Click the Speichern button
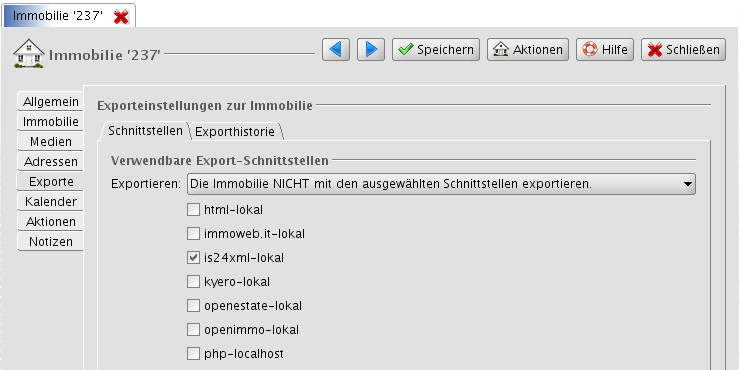 tap(436, 50)
